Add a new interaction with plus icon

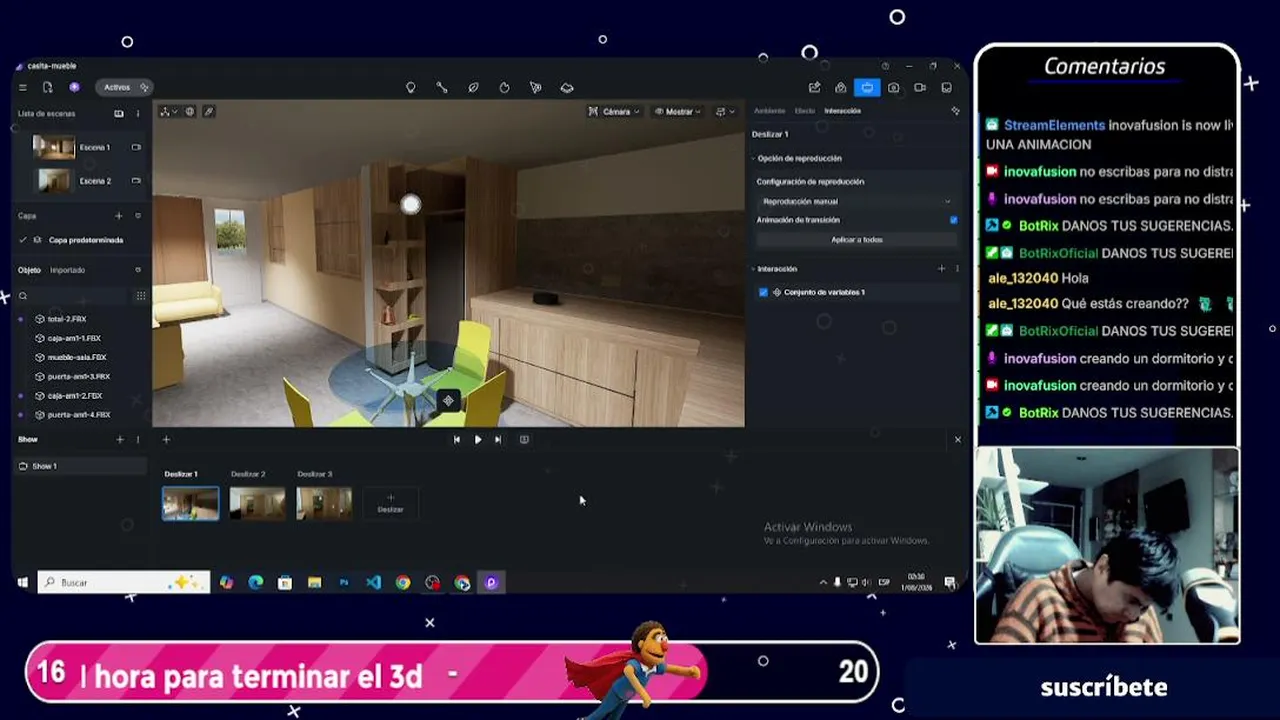point(941,269)
